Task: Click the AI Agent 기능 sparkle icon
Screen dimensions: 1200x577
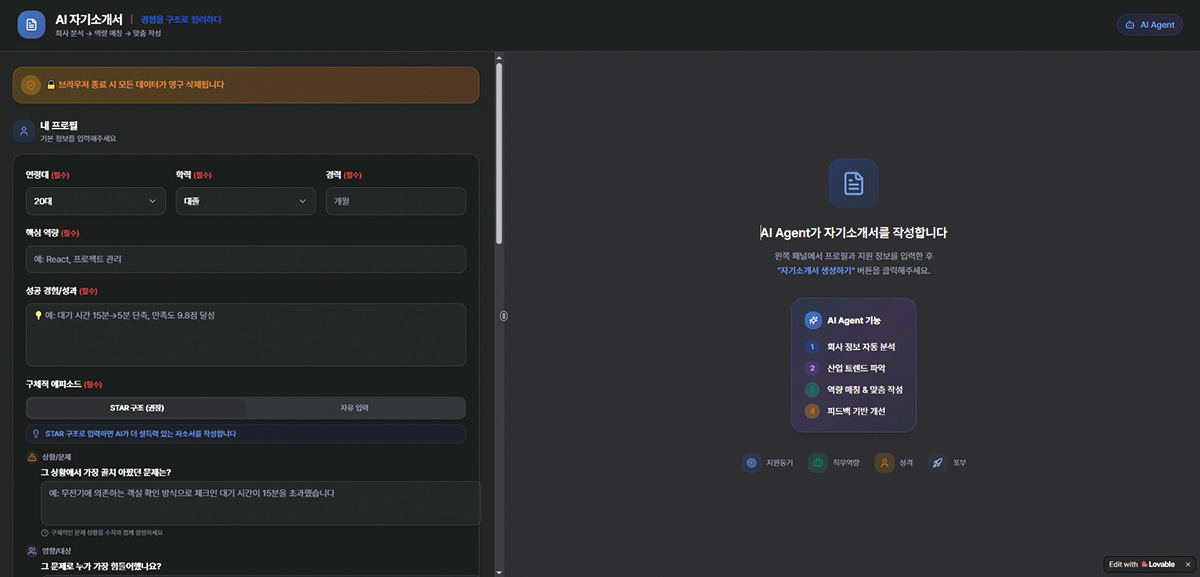Action: [x=813, y=320]
